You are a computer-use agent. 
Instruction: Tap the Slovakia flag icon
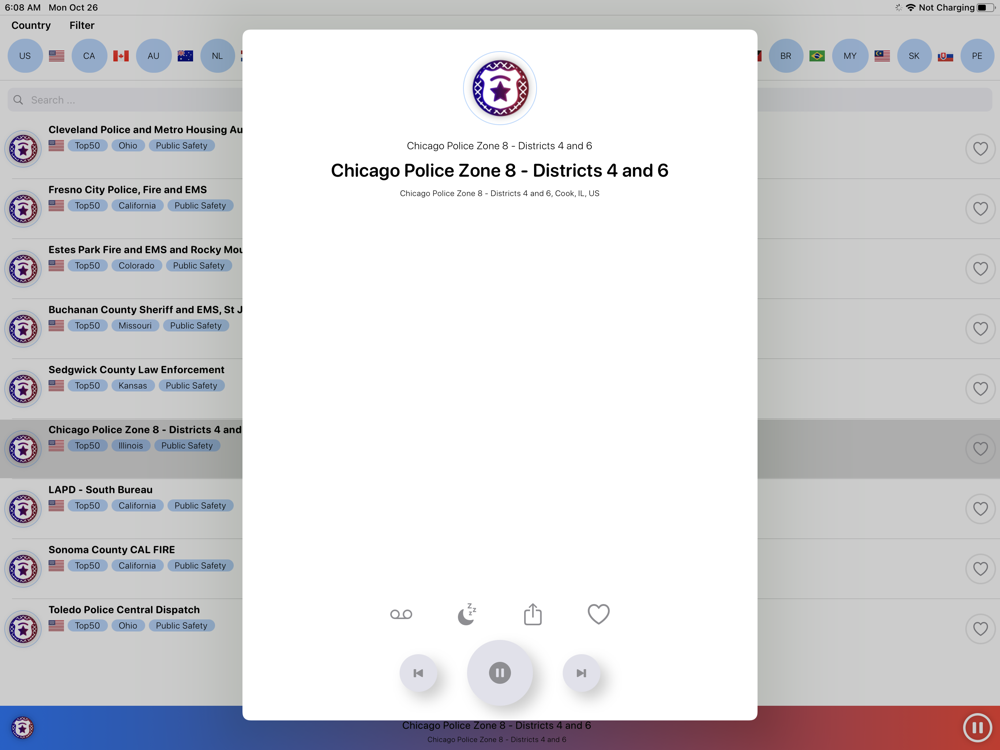[x=945, y=56]
